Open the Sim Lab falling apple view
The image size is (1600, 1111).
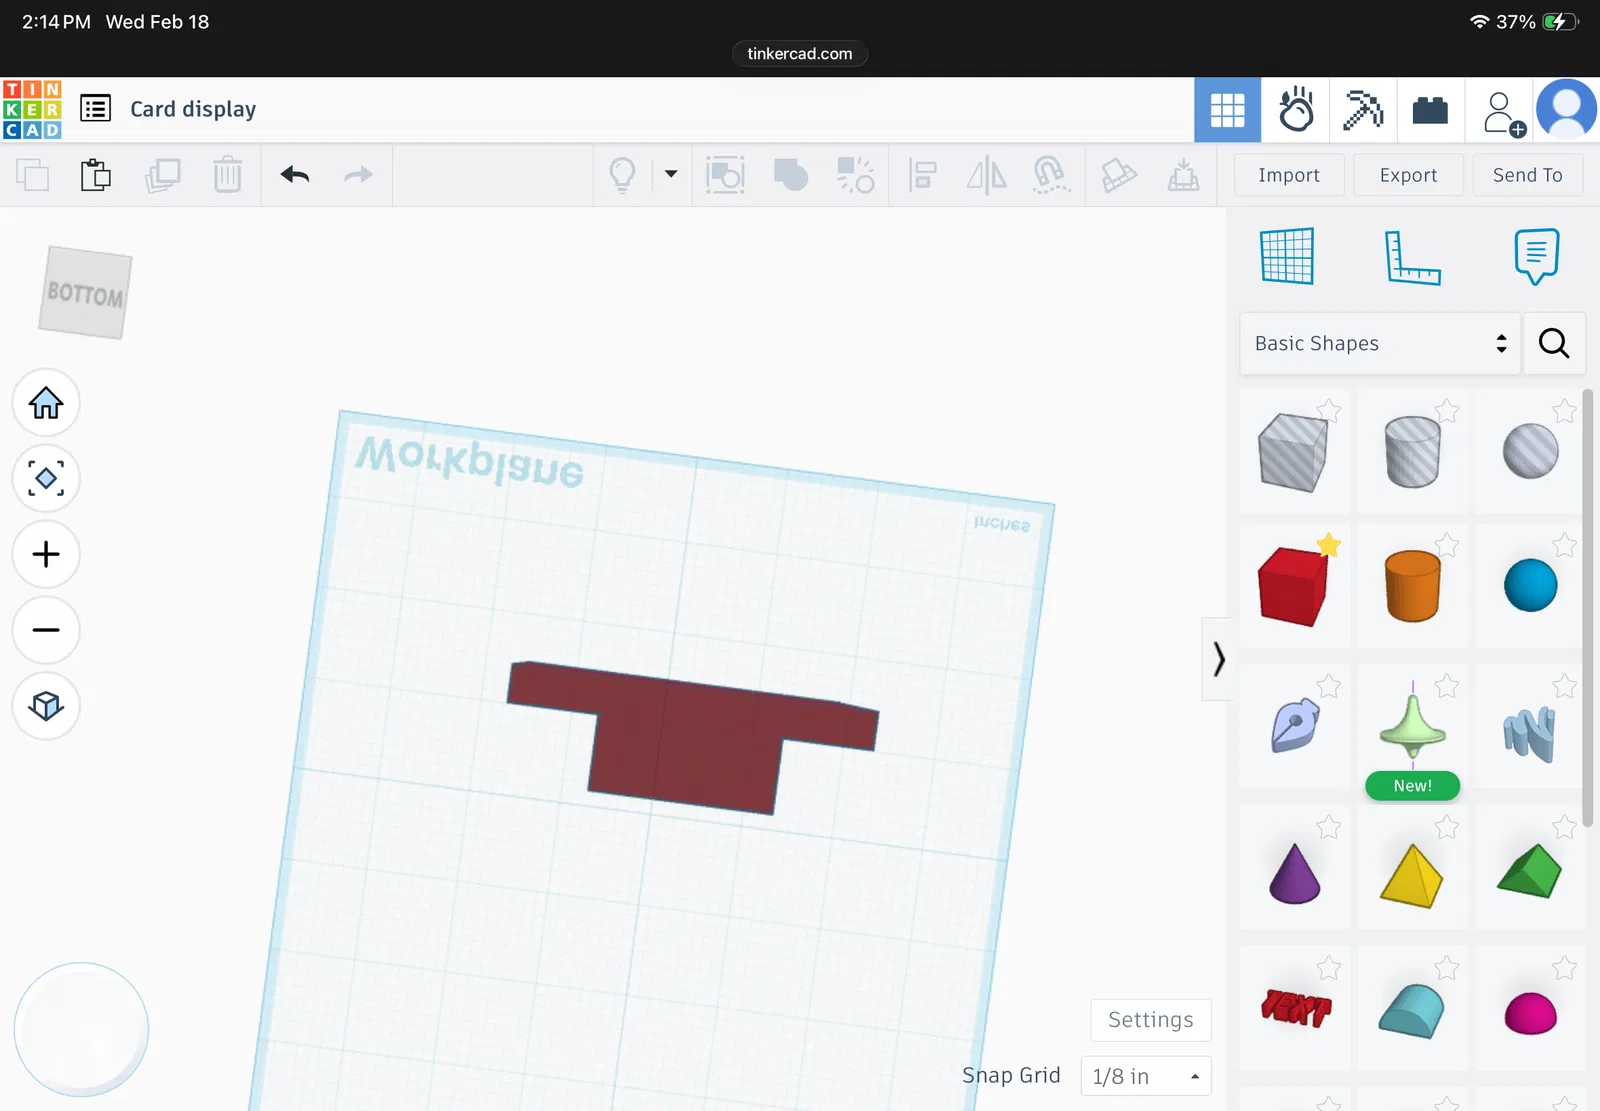1296,109
